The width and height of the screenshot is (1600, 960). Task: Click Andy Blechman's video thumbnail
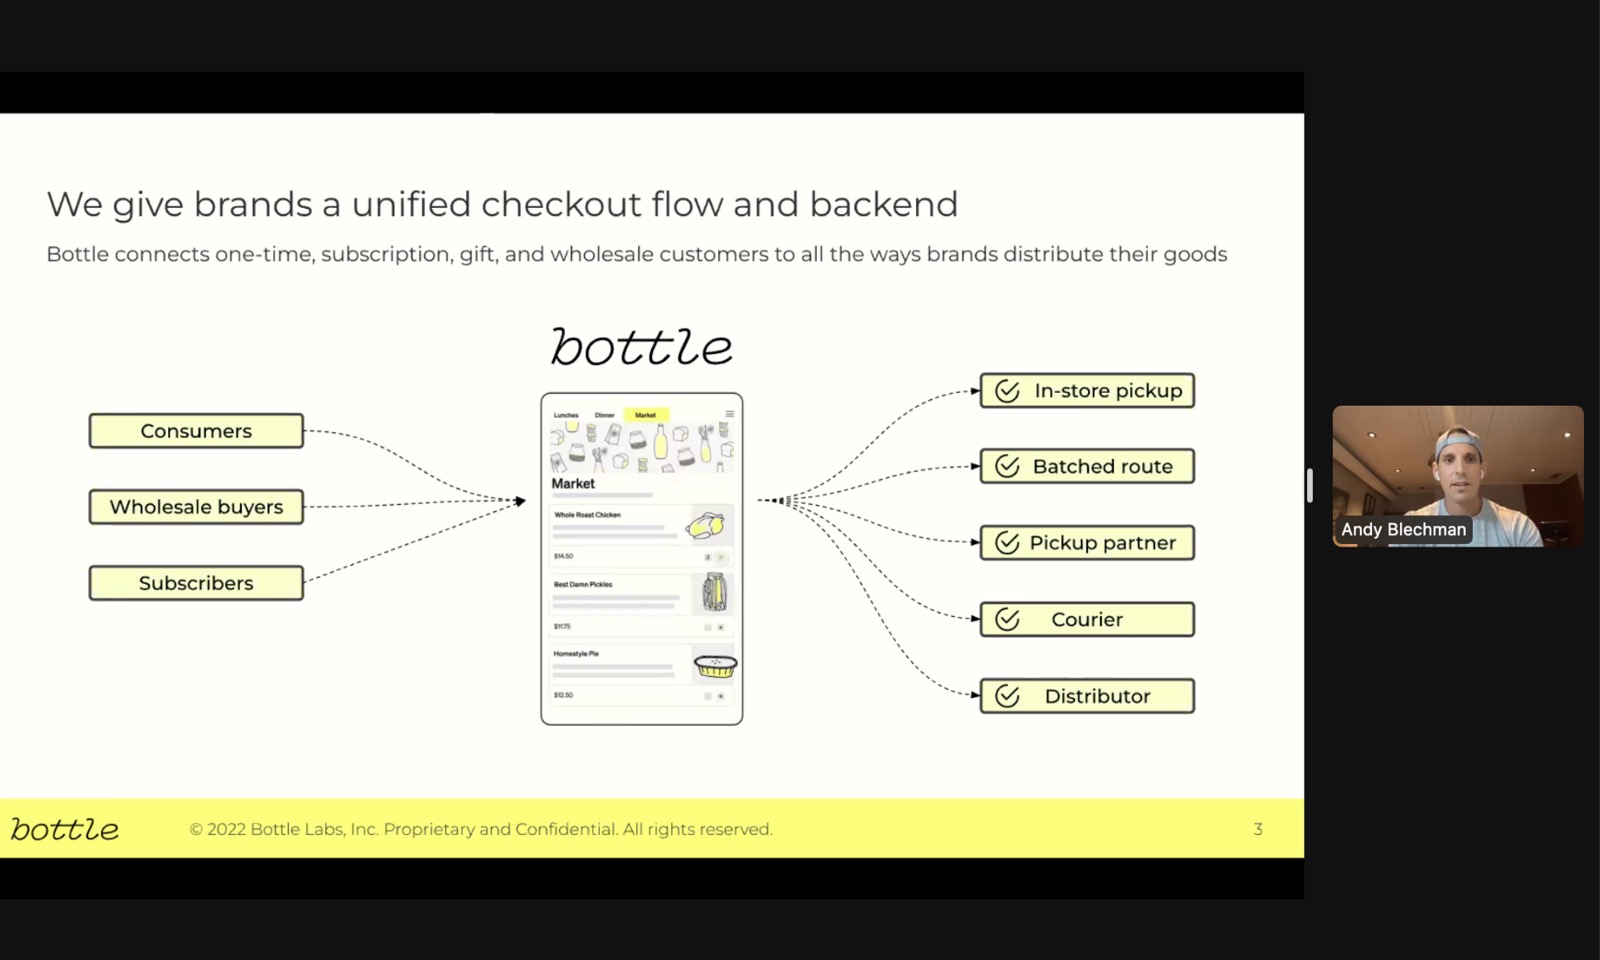pos(1458,476)
